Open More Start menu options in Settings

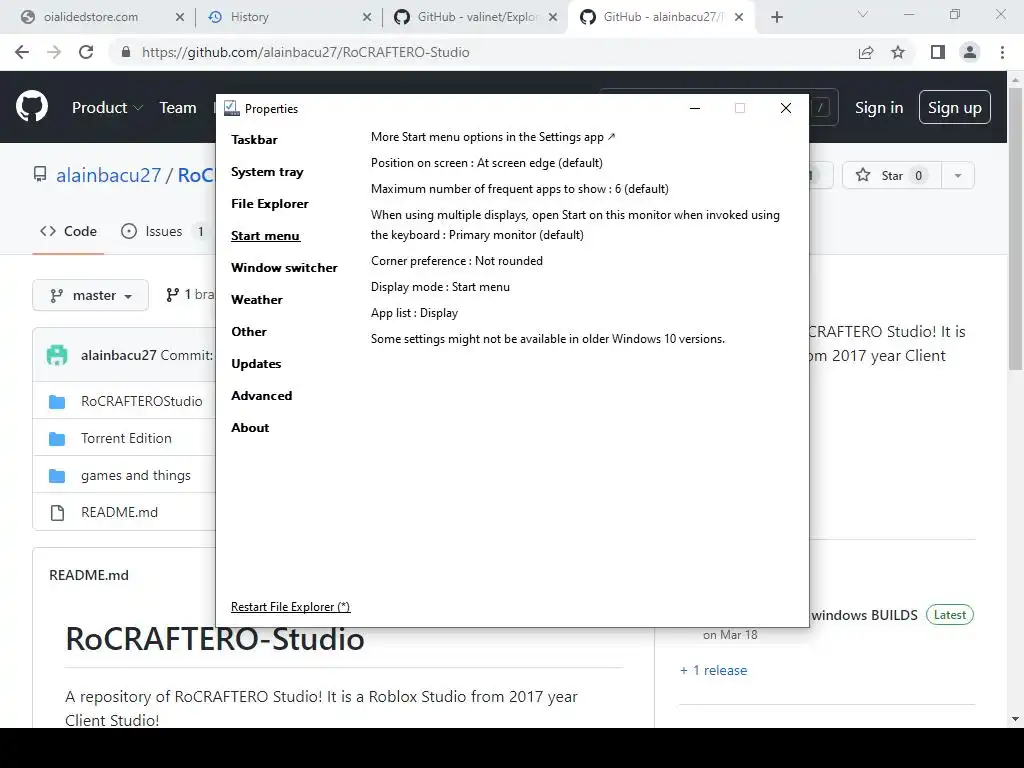(x=493, y=136)
